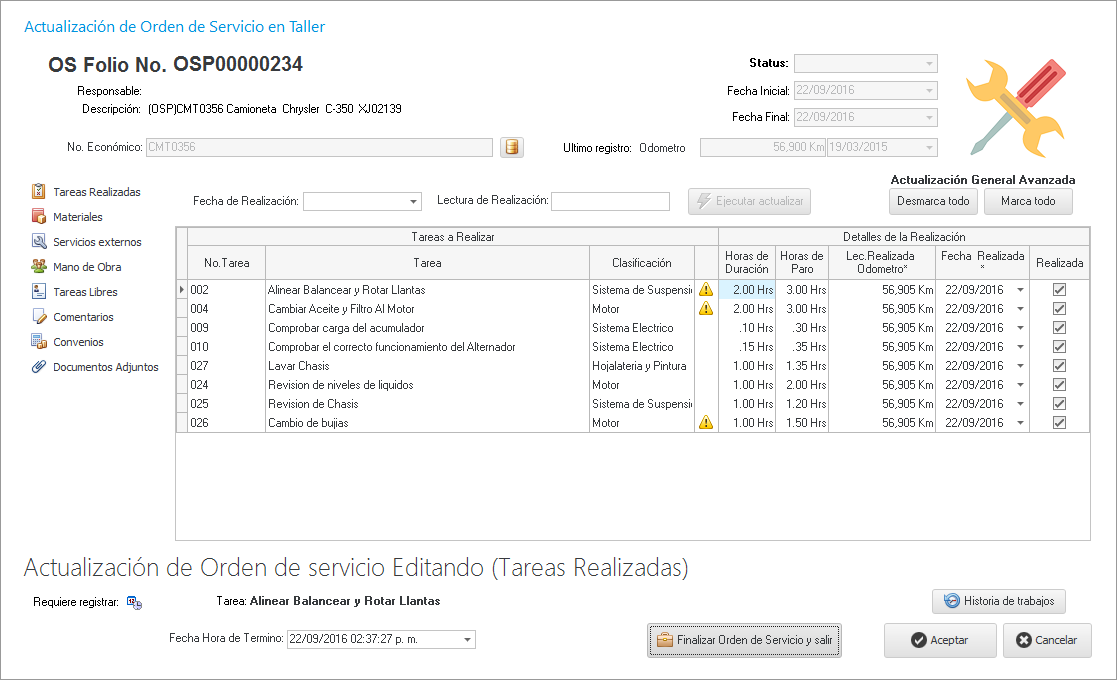Viewport: 1117px width, 680px height.
Task: Open the Tareas Realizadas section icon
Action: tap(39, 191)
